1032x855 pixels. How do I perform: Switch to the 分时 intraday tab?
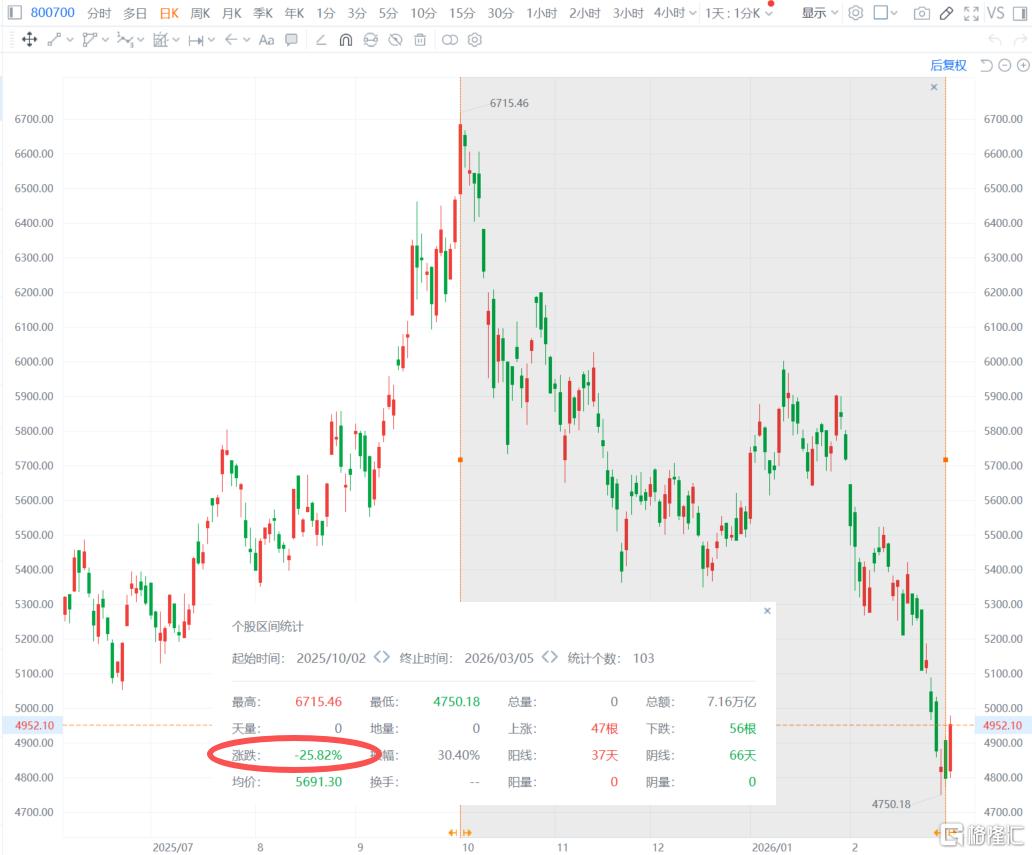click(99, 13)
